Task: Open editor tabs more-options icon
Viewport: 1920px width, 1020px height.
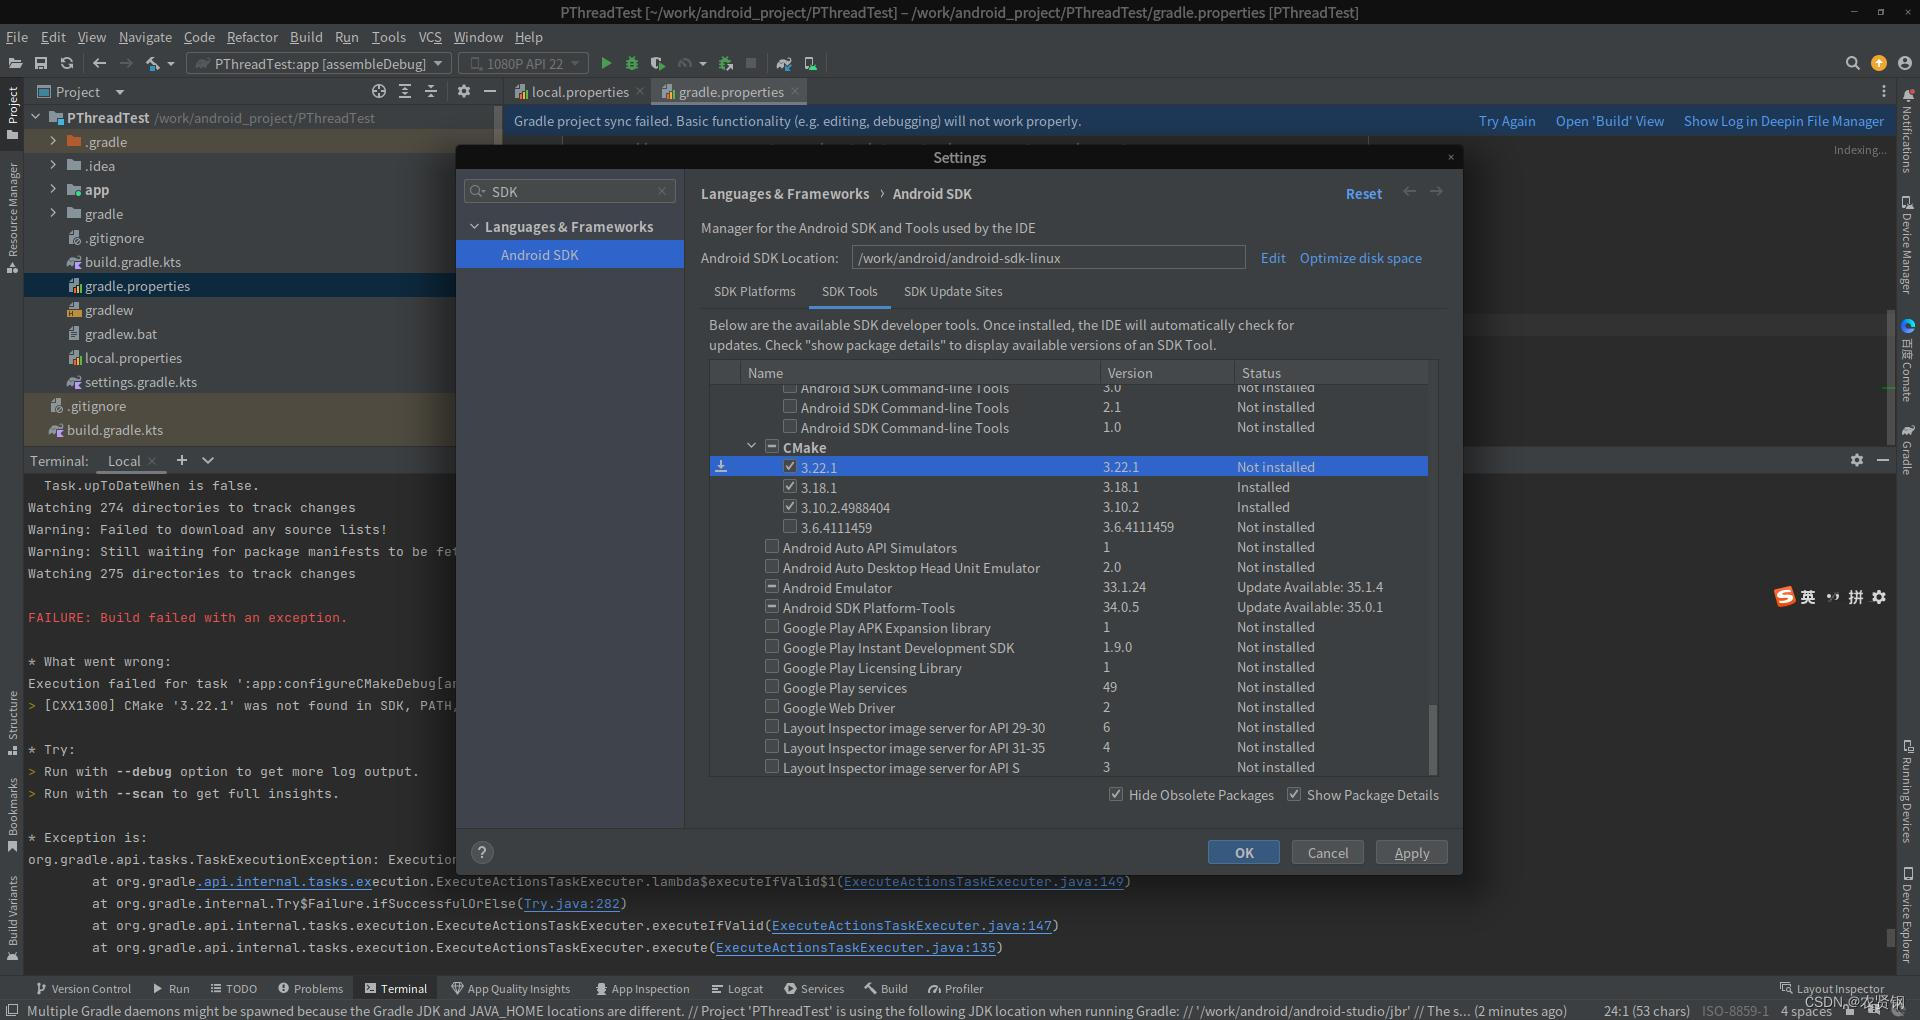Action: [1884, 91]
